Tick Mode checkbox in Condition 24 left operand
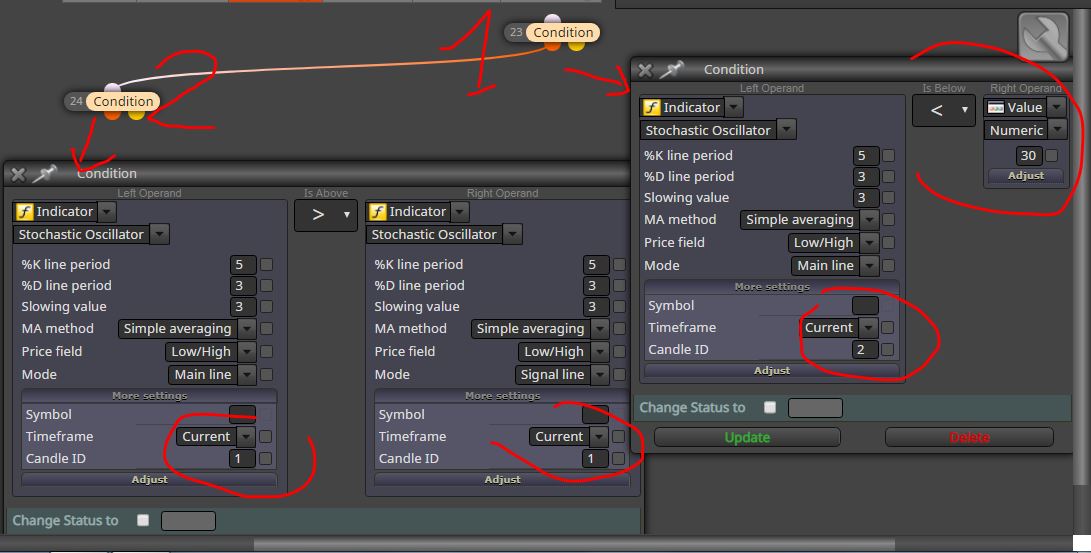Image resolution: width=1091 pixels, height=553 pixels. coord(266,374)
